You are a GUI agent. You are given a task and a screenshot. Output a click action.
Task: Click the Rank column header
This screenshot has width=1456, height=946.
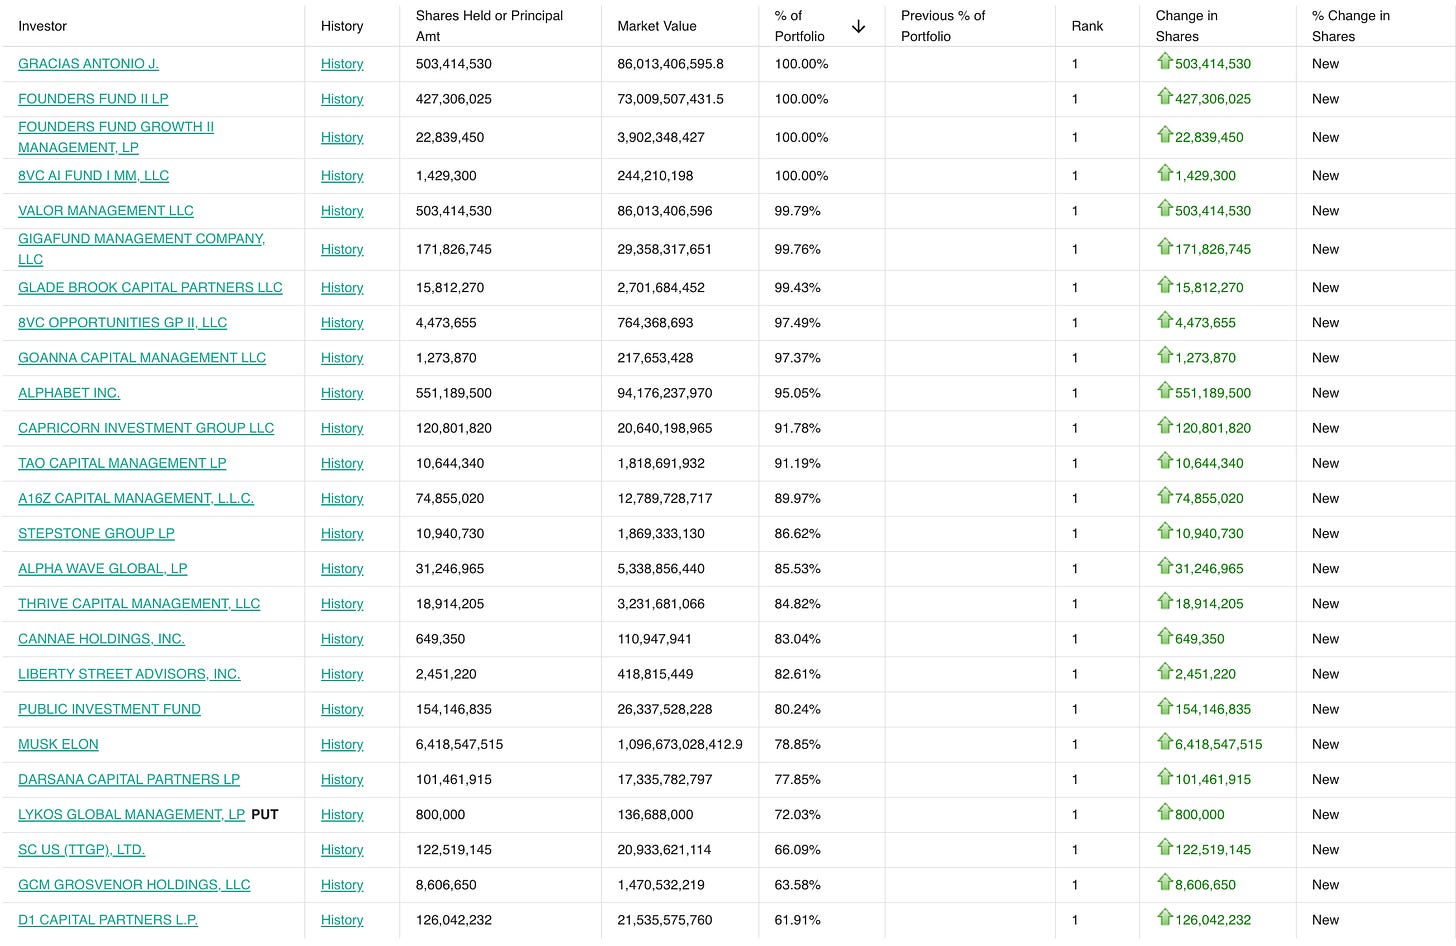coord(1087,26)
